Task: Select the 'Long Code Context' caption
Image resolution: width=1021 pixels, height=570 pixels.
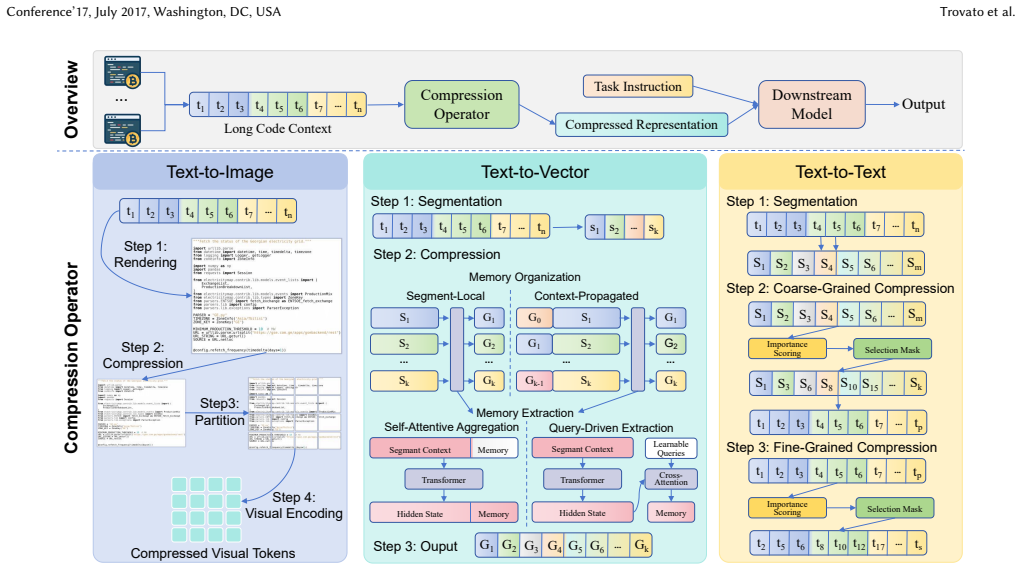Action: tap(277, 128)
